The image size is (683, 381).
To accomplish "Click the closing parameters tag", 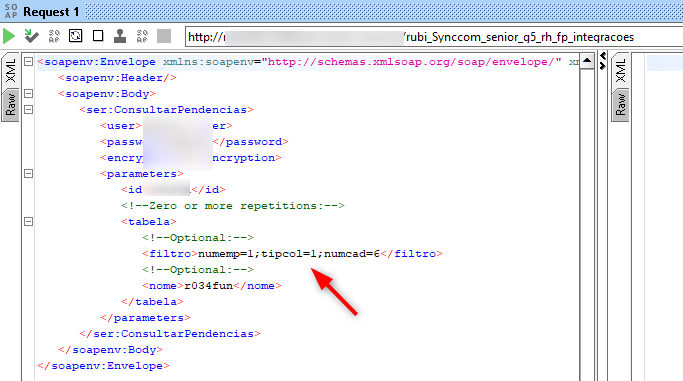I will pyautogui.click(x=145, y=318).
